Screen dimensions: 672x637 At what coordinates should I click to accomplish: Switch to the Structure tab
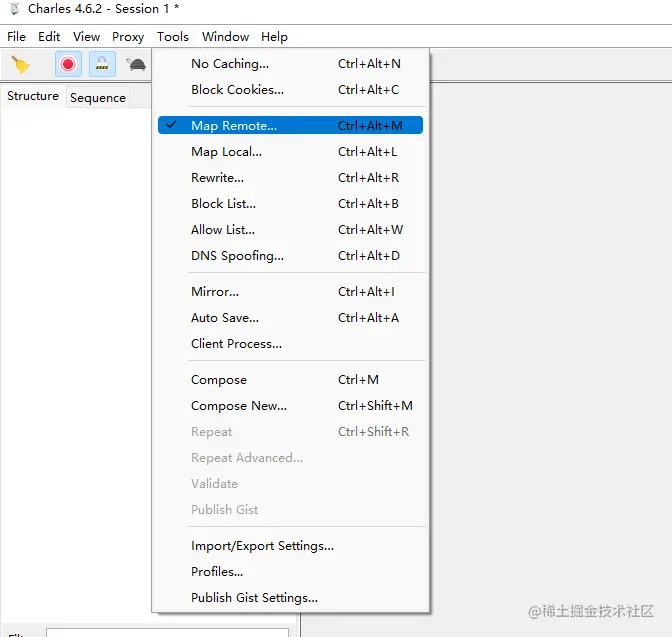click(x=33, y=96)
